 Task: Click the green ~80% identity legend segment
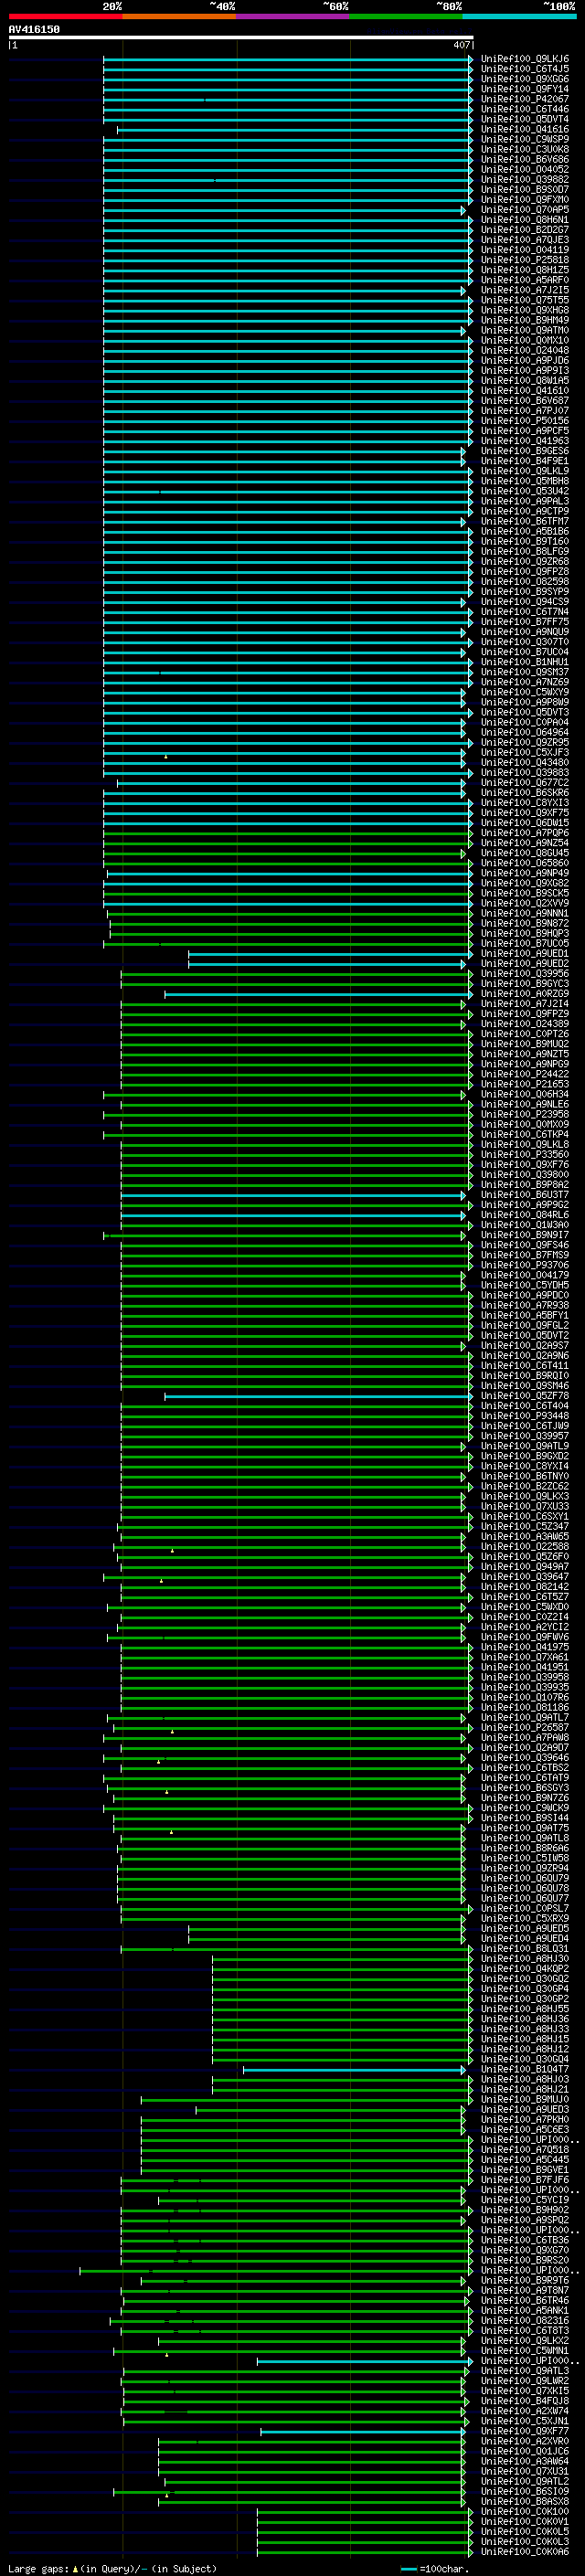(406, 16)
